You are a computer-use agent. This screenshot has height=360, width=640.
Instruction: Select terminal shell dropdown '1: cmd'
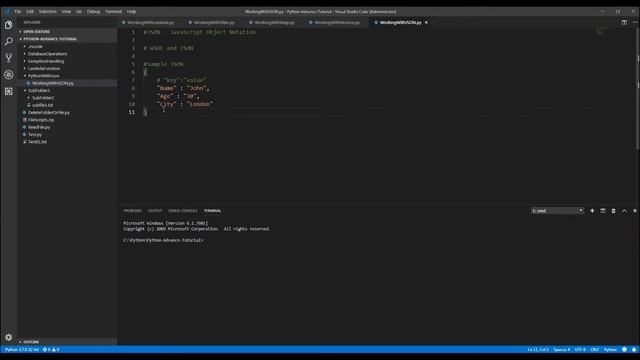(x=557, y=211)
